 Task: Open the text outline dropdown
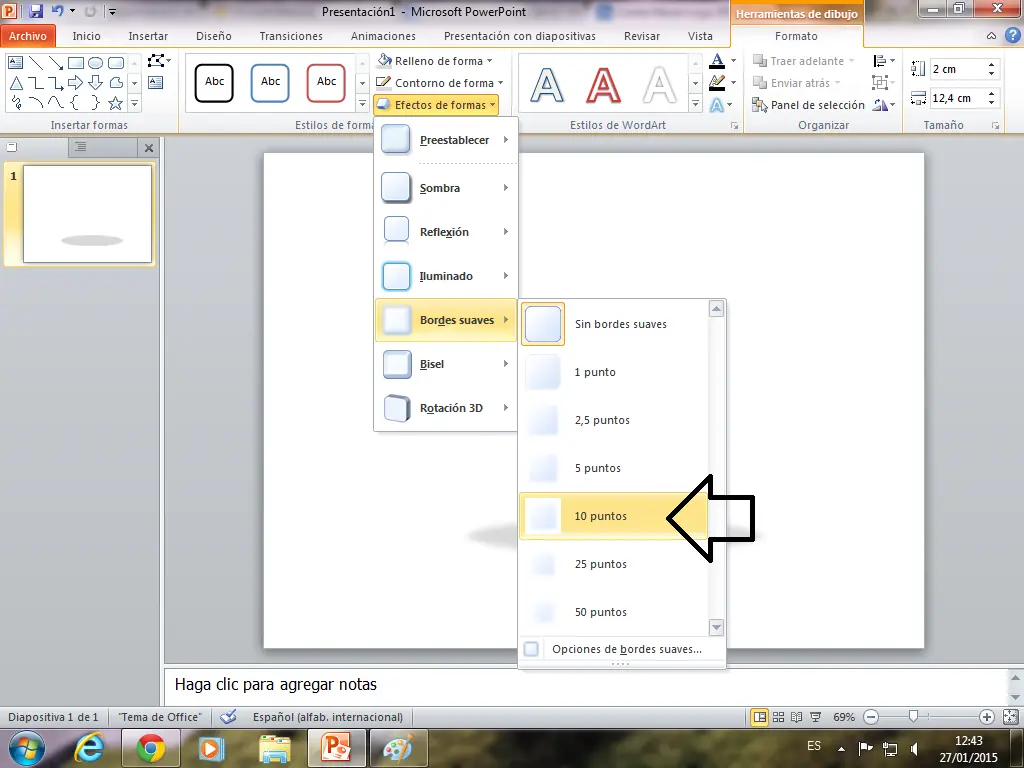click(733, 83)
